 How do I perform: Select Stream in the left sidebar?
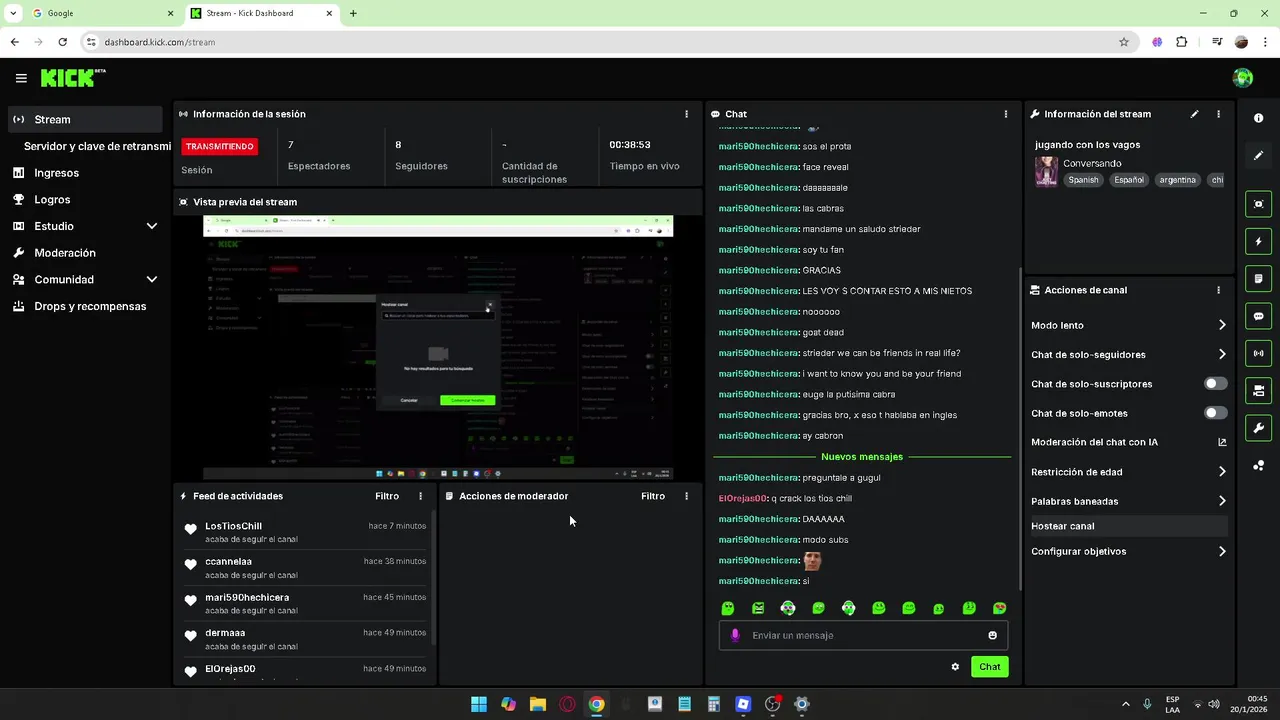click(85, 119)
